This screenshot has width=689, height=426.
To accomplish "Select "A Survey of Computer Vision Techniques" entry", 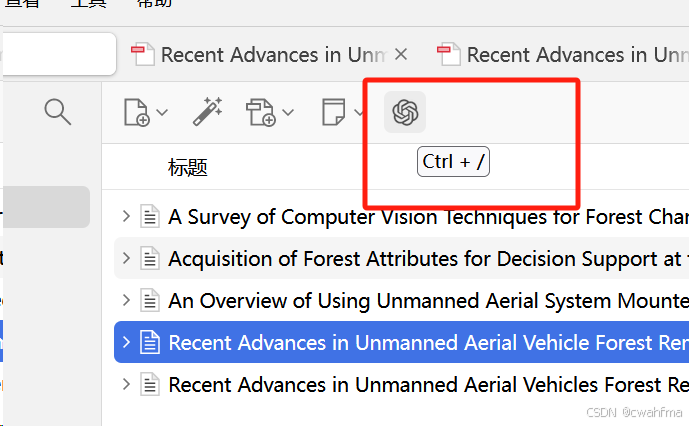I will [420, 216].
